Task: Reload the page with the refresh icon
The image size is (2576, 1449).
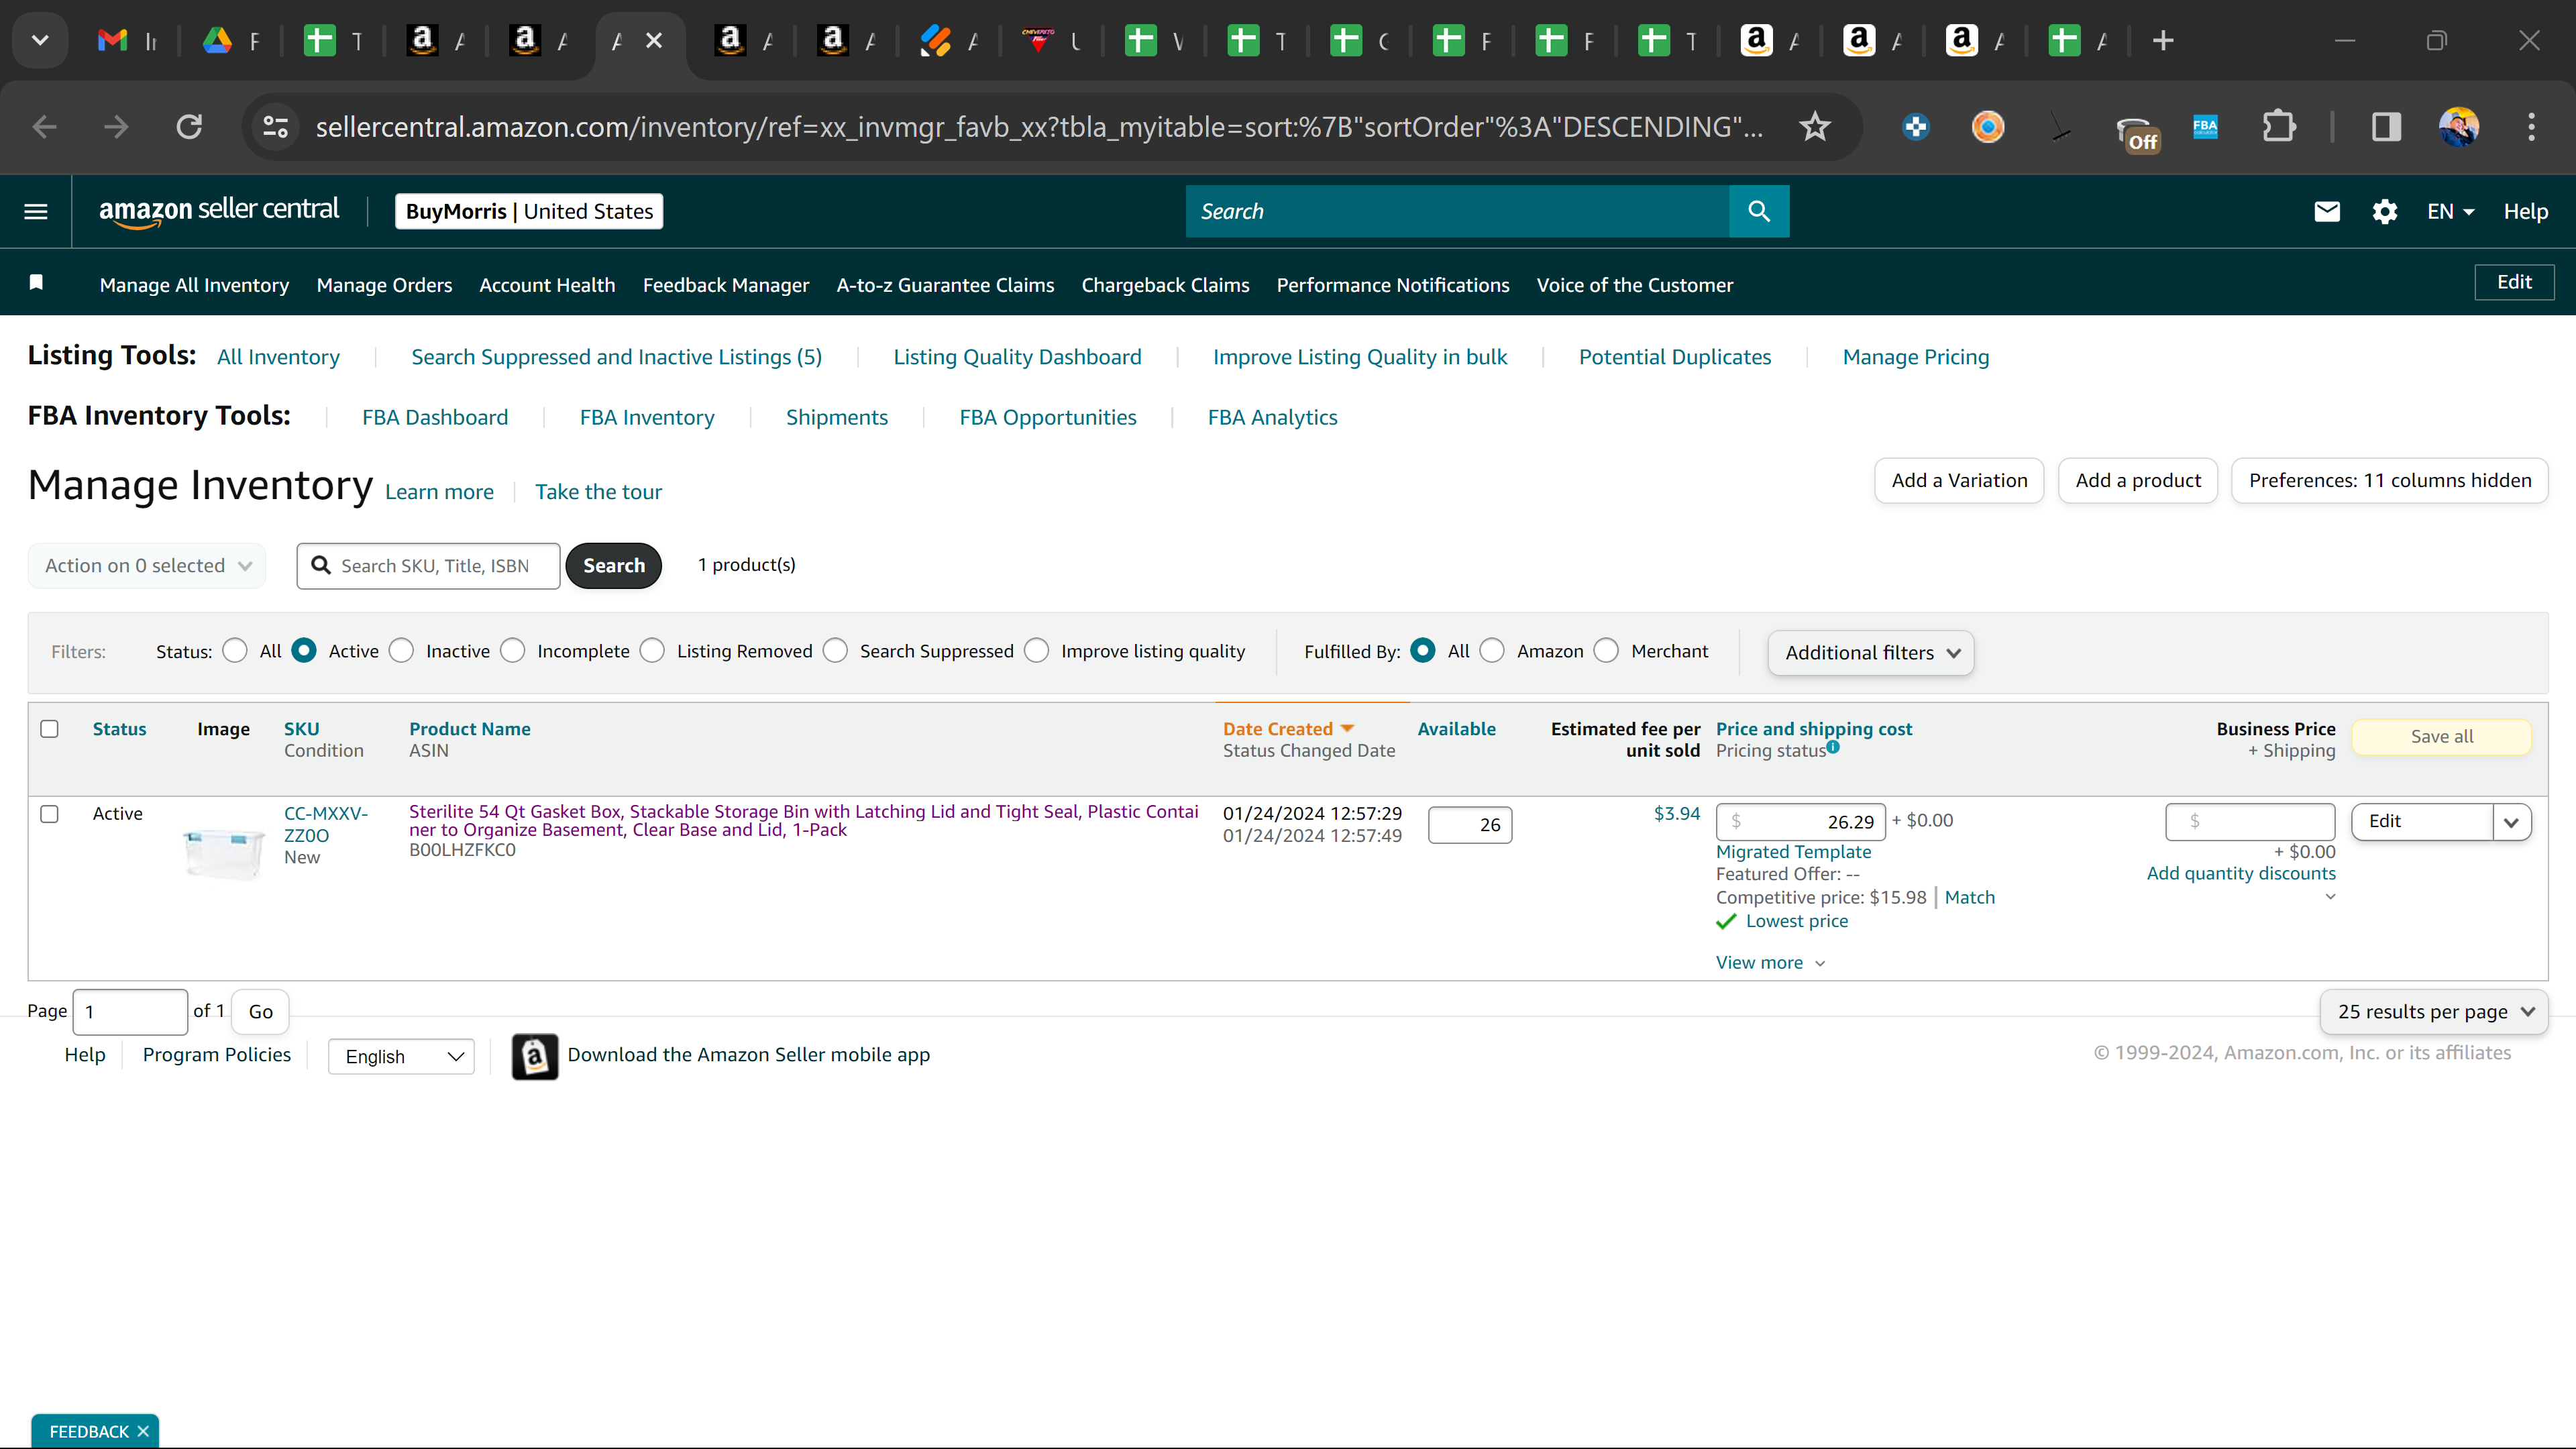Action: point(189,127)
